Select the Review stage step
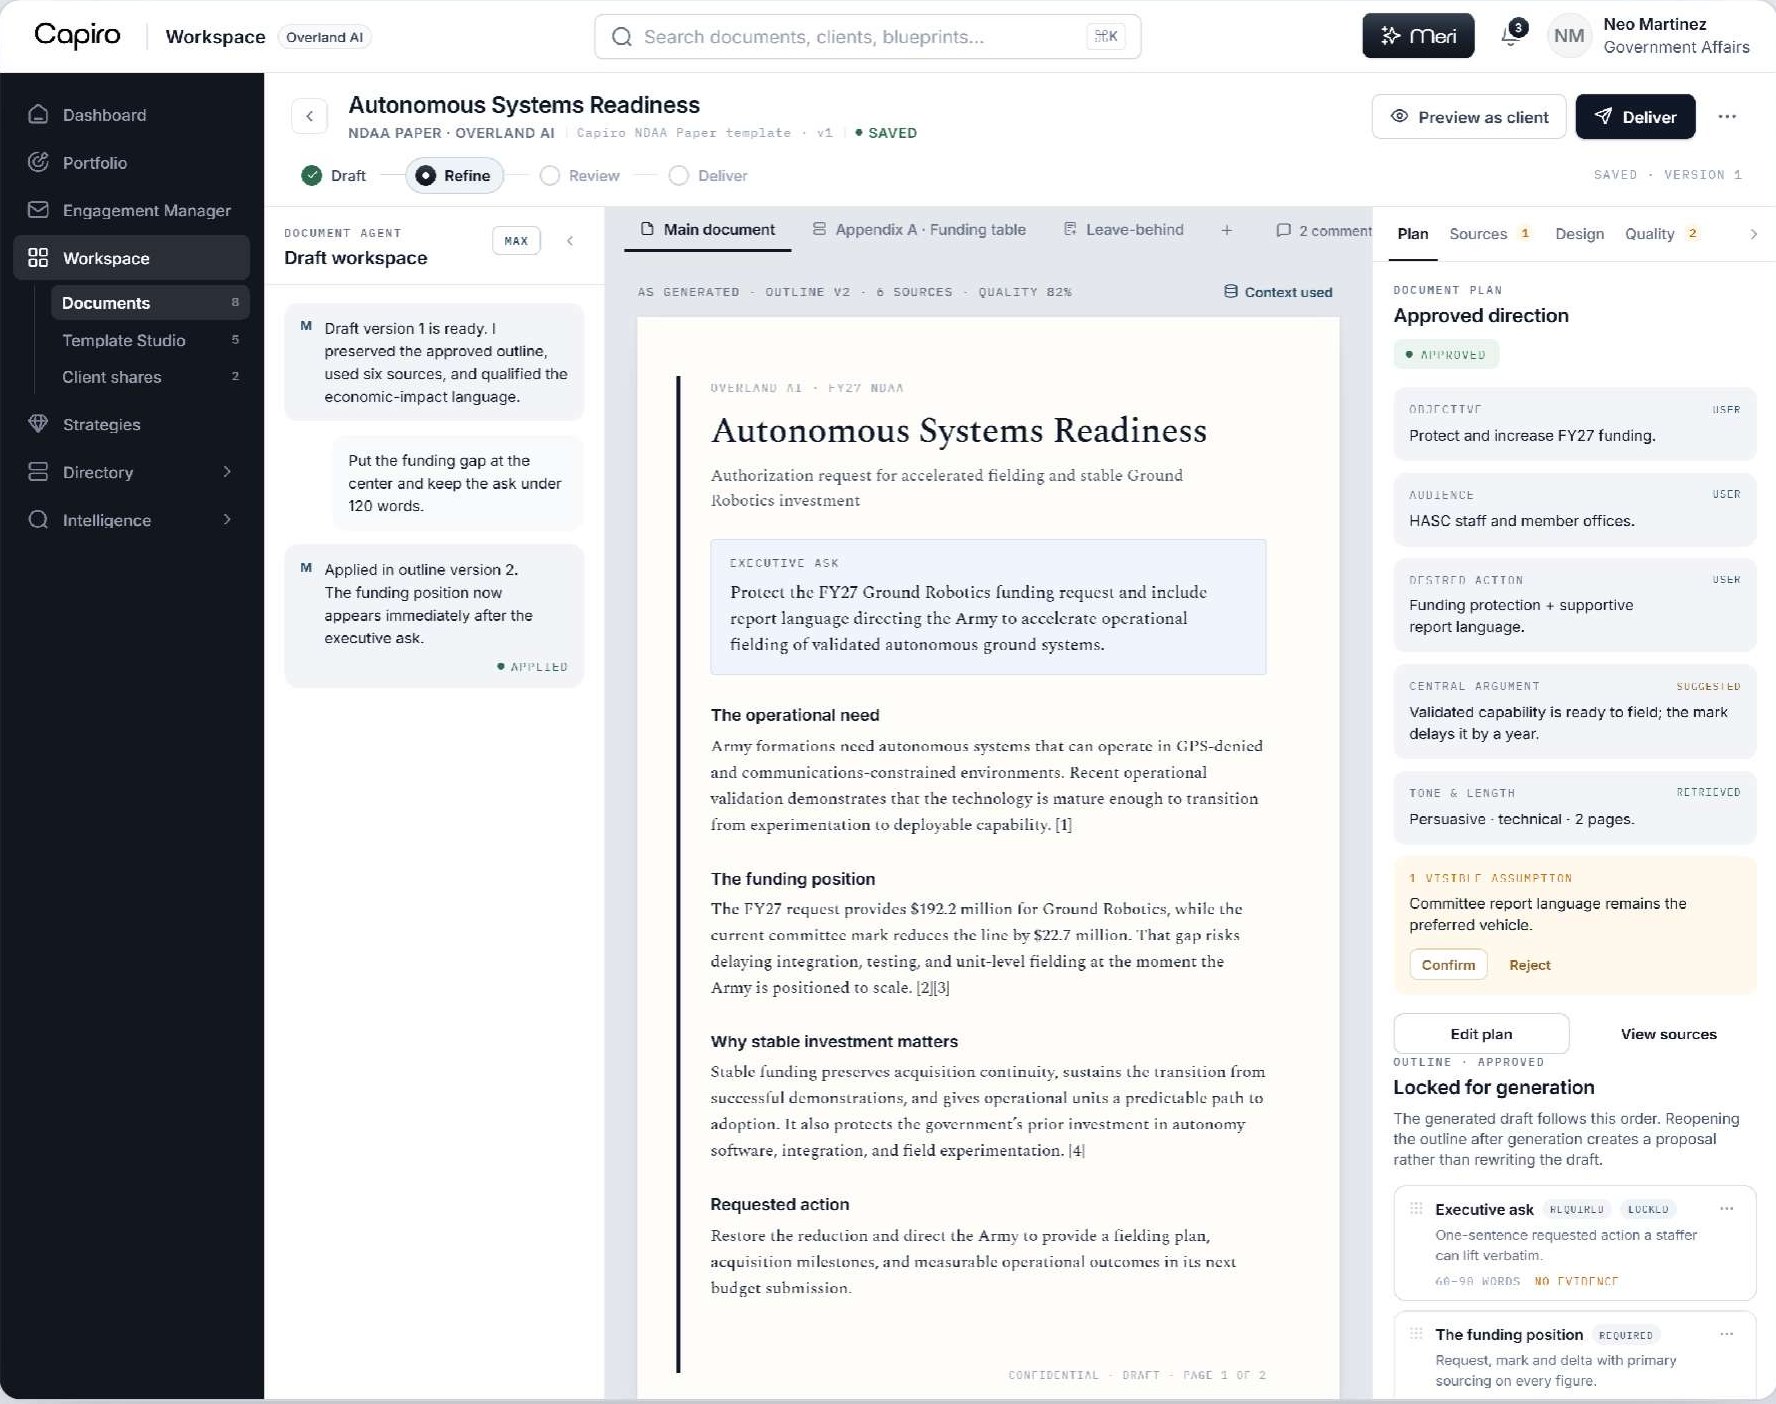This screenshot has height=1404, width=1776. (580, 175)
